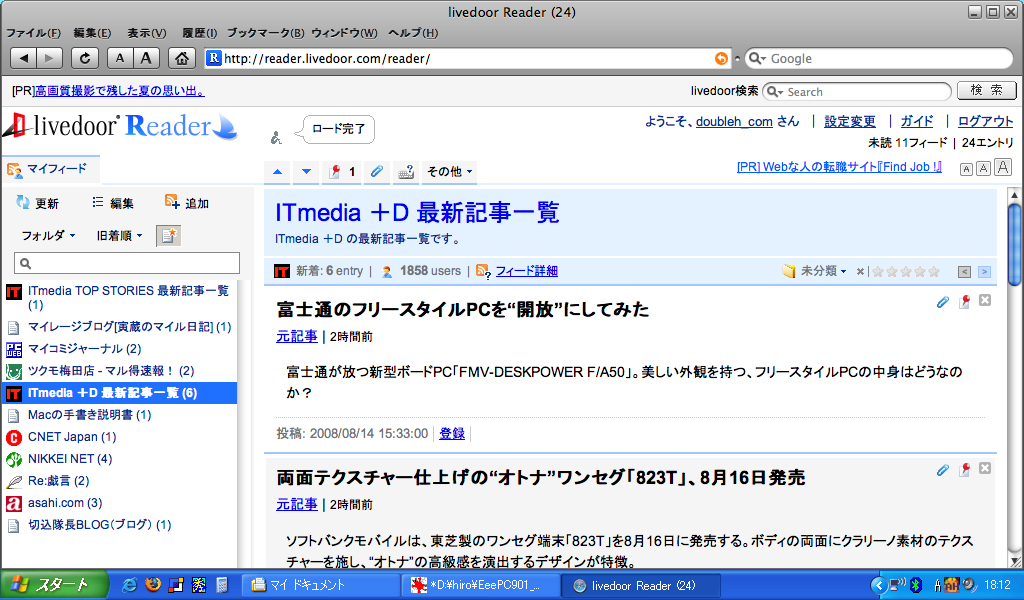Select the マイフィード tab
The image size is (1024, 600).
tap(51, 169)
